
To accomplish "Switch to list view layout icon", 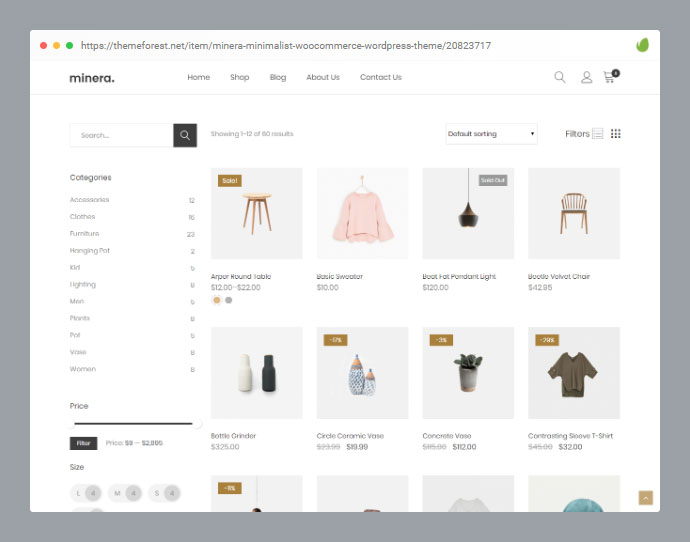I will pos(597,133).
